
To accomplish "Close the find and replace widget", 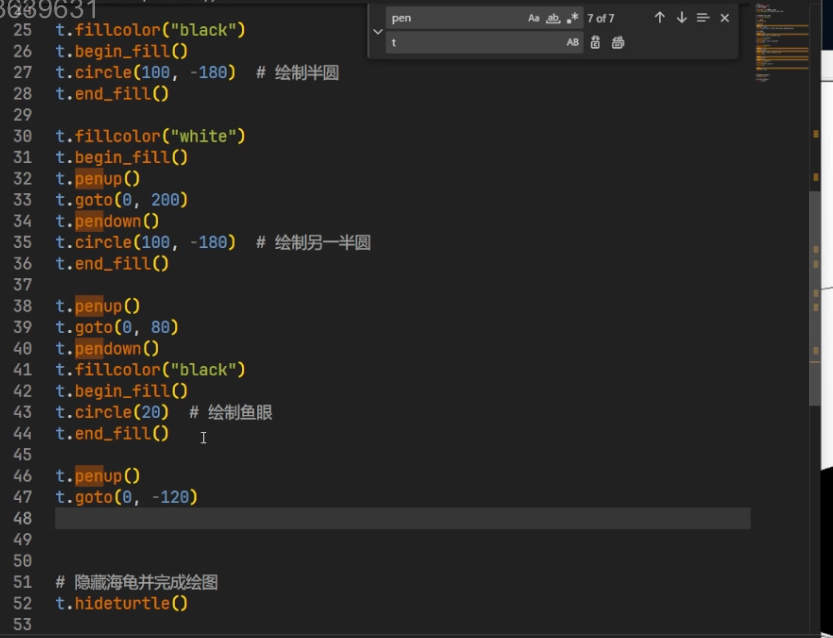I will click(x=725, y=18).
